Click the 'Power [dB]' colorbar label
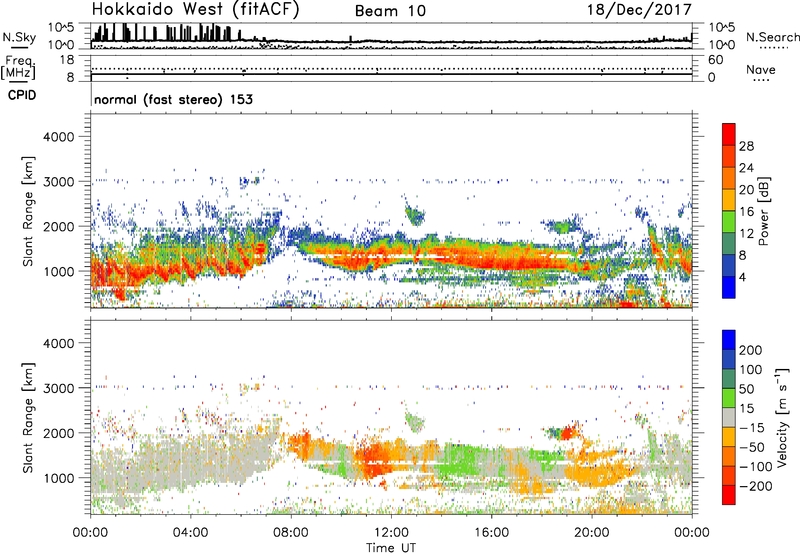Viewport: 800px width, 554px height. [x=764, y=211]
